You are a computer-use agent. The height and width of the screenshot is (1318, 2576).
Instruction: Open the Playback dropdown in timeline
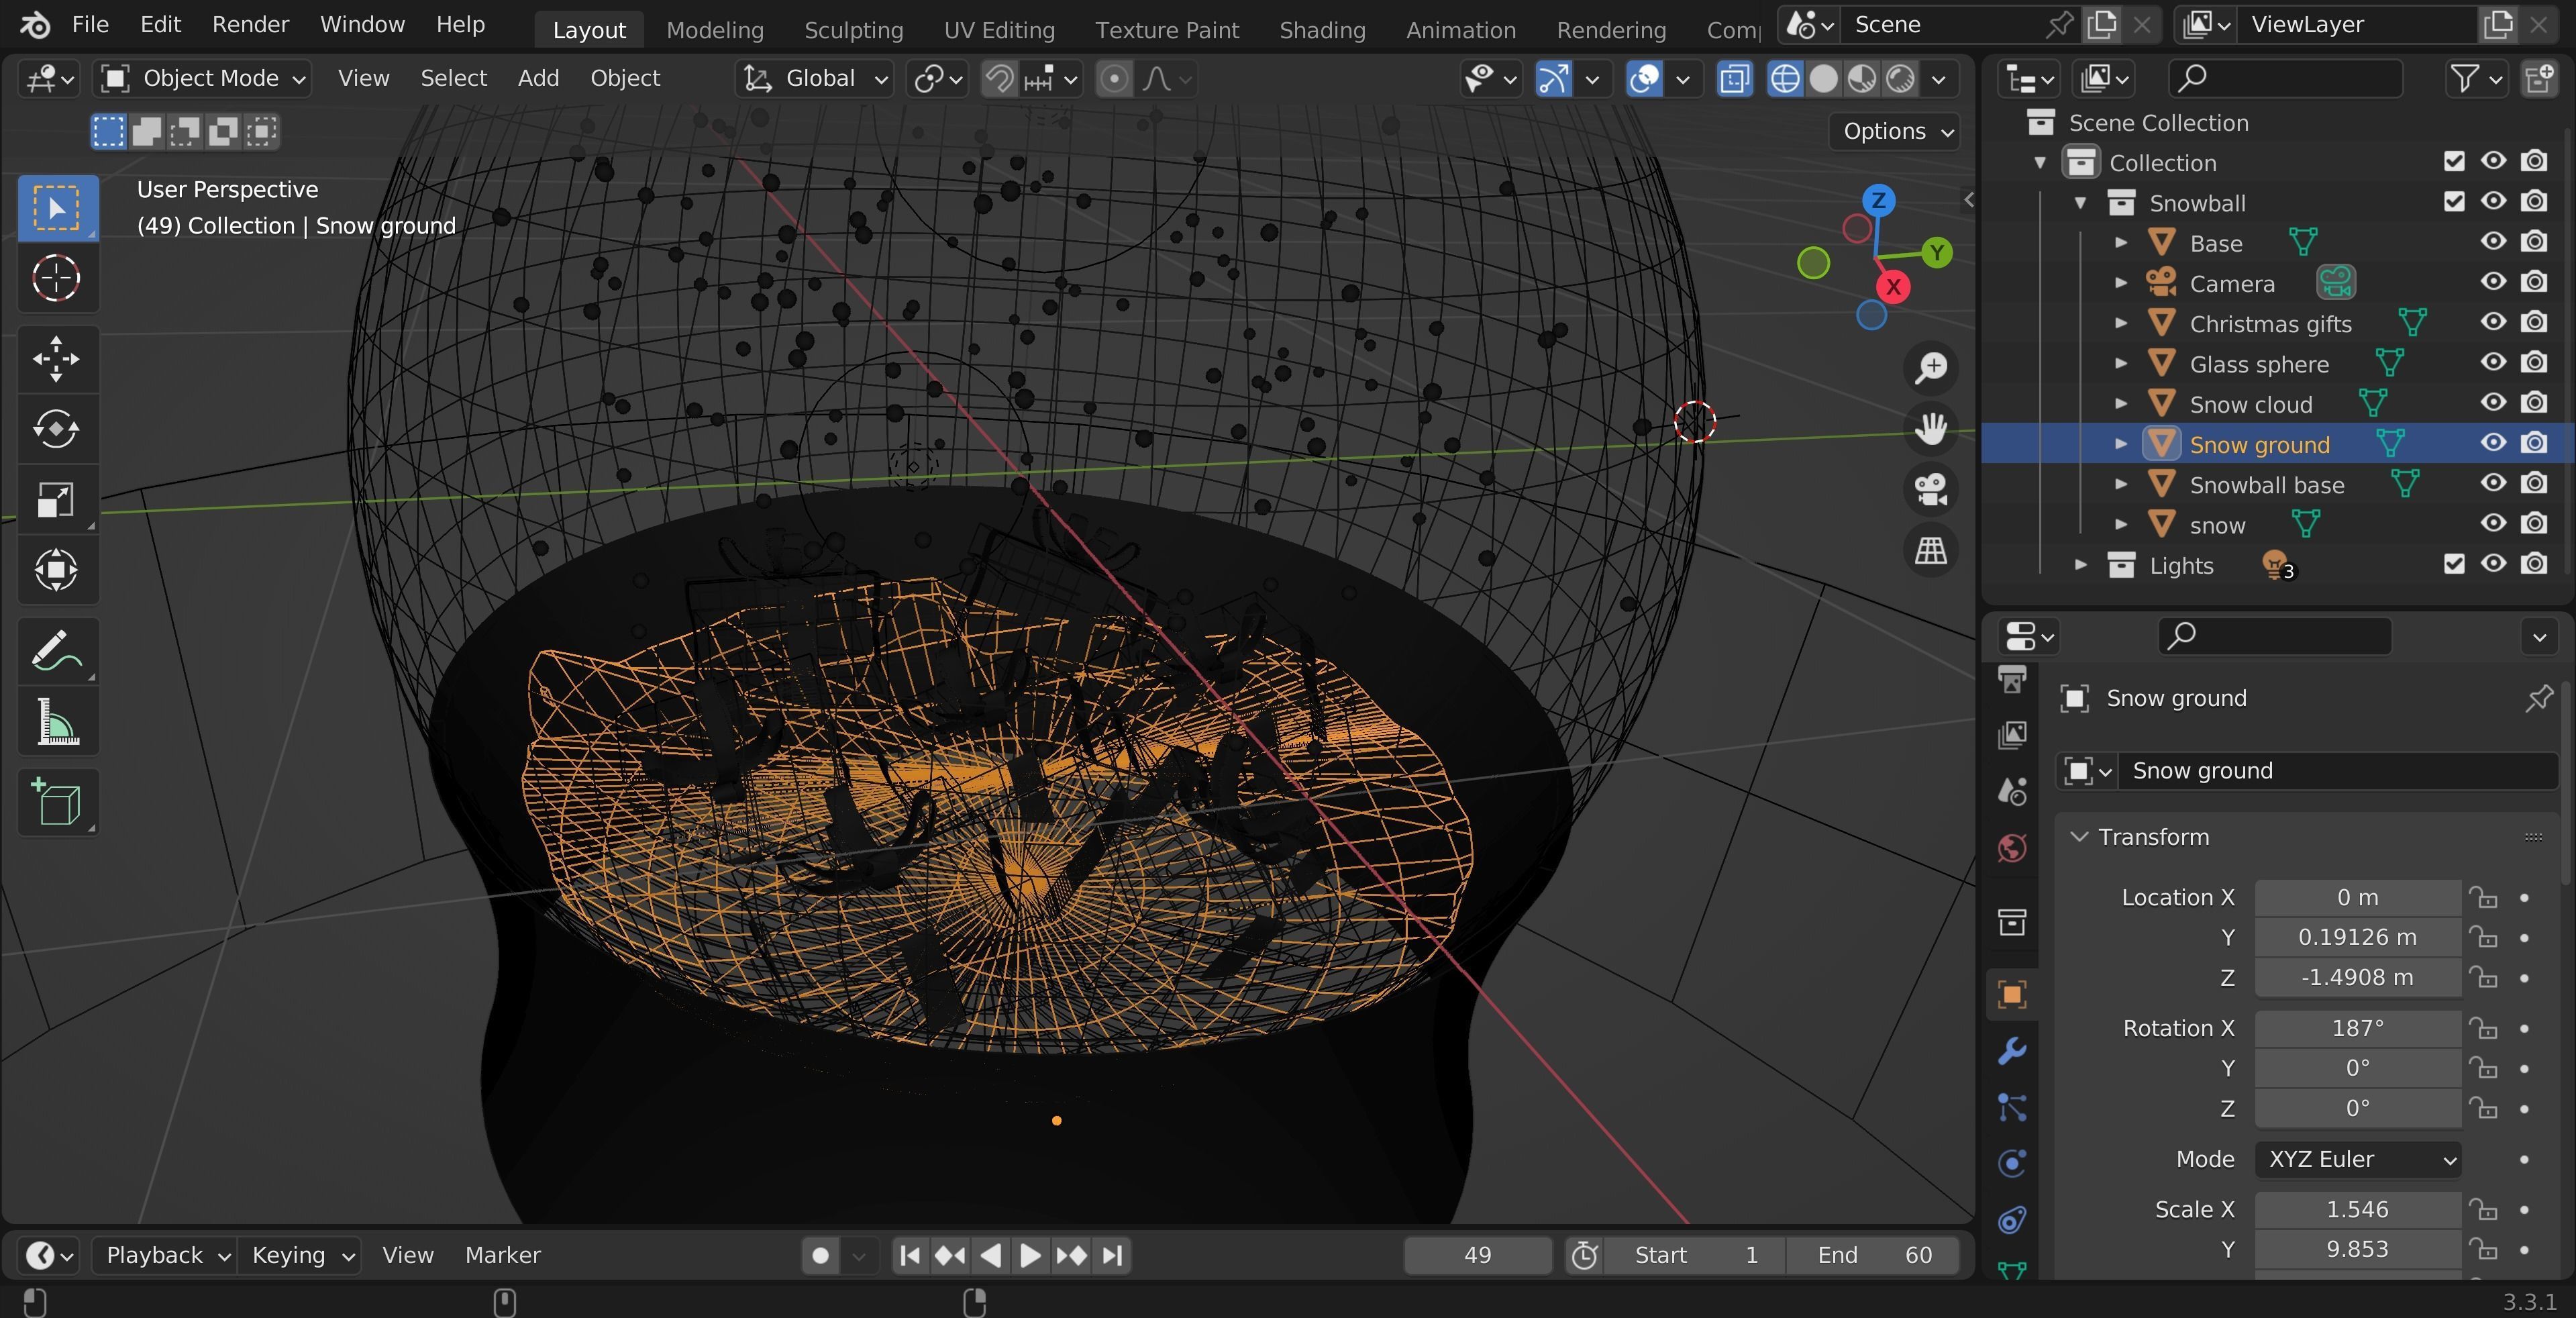point(165,1255)
